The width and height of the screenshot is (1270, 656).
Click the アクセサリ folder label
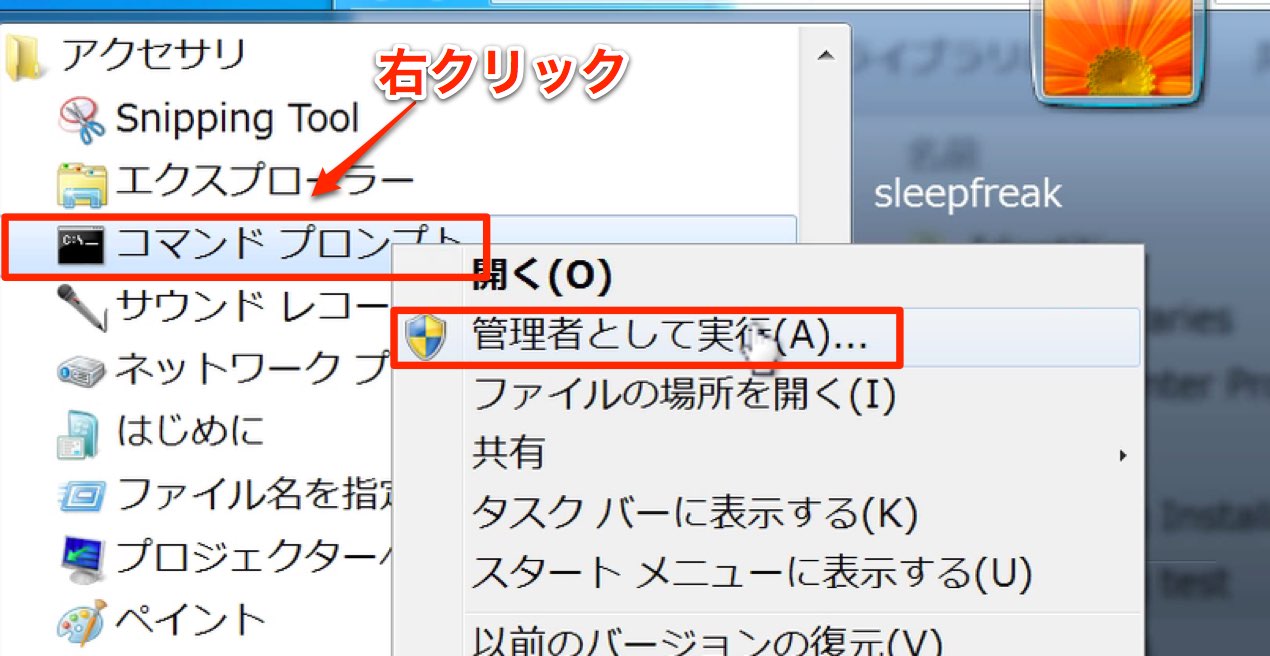tap(153, 55)
